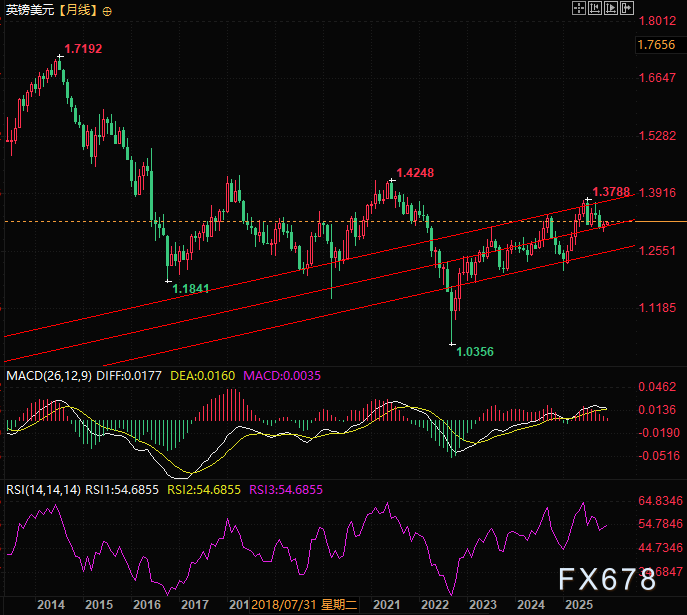
Task: Click the 1.3788 recent high label
Action: pos(611,192)
